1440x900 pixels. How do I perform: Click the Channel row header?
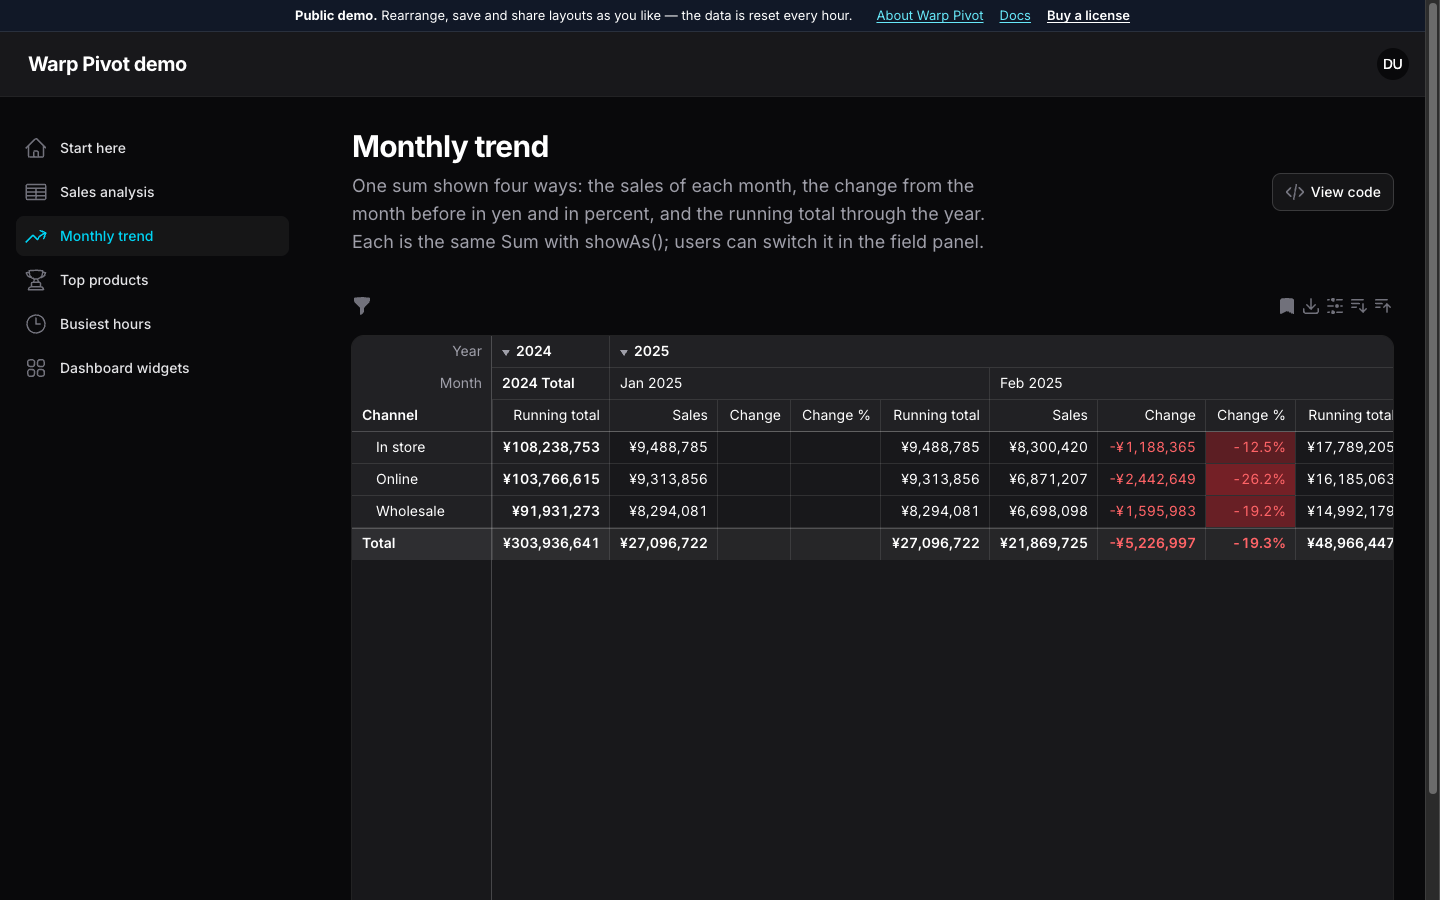tap(421, 415)
